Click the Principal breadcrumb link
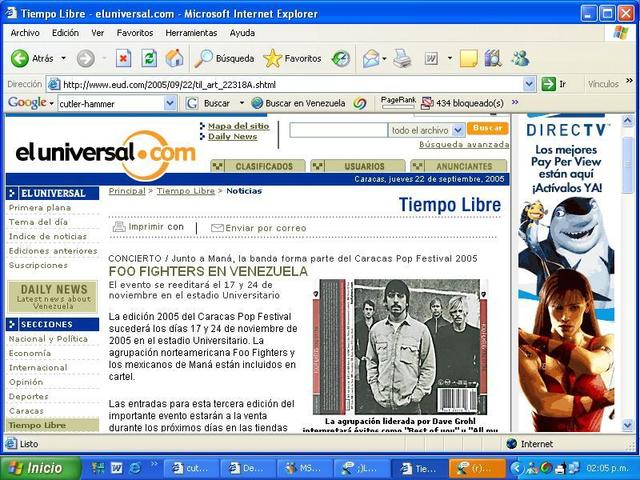640x480 pixels. 127,191
